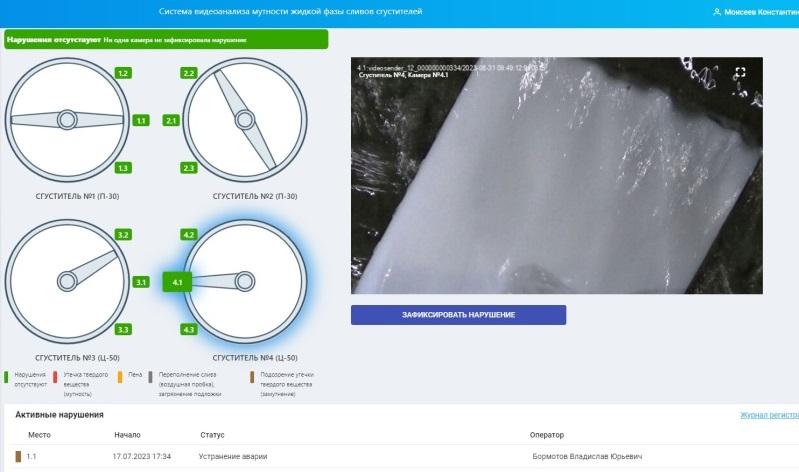Open the highlighted camera 4.1 badge
799x472 pixels.
pyautogui.click(x=175, y=283)
